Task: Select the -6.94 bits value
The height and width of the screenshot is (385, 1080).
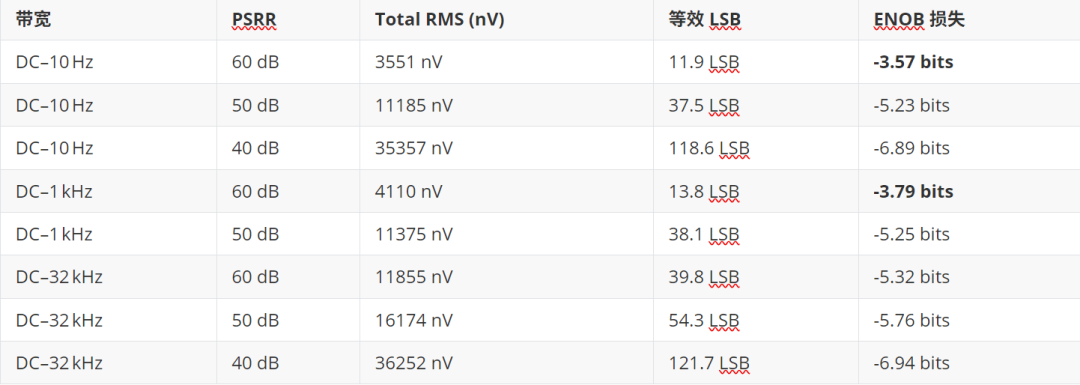Action: tap(911, 363)
